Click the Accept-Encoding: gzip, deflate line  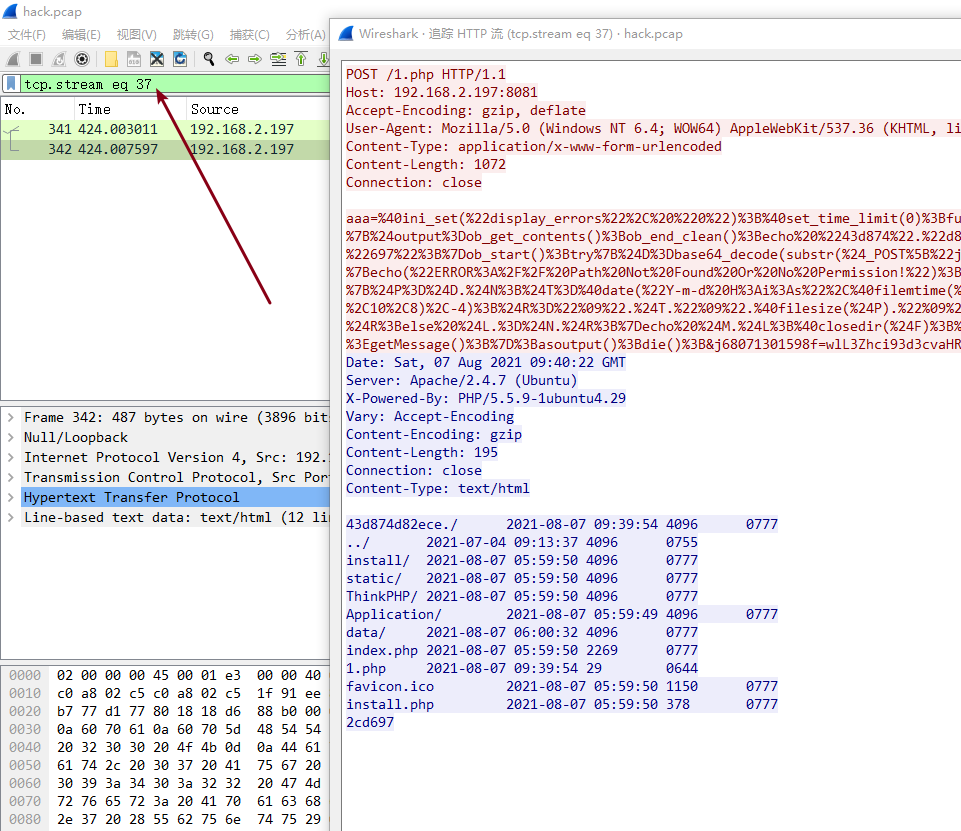click(x=466, y=110)
